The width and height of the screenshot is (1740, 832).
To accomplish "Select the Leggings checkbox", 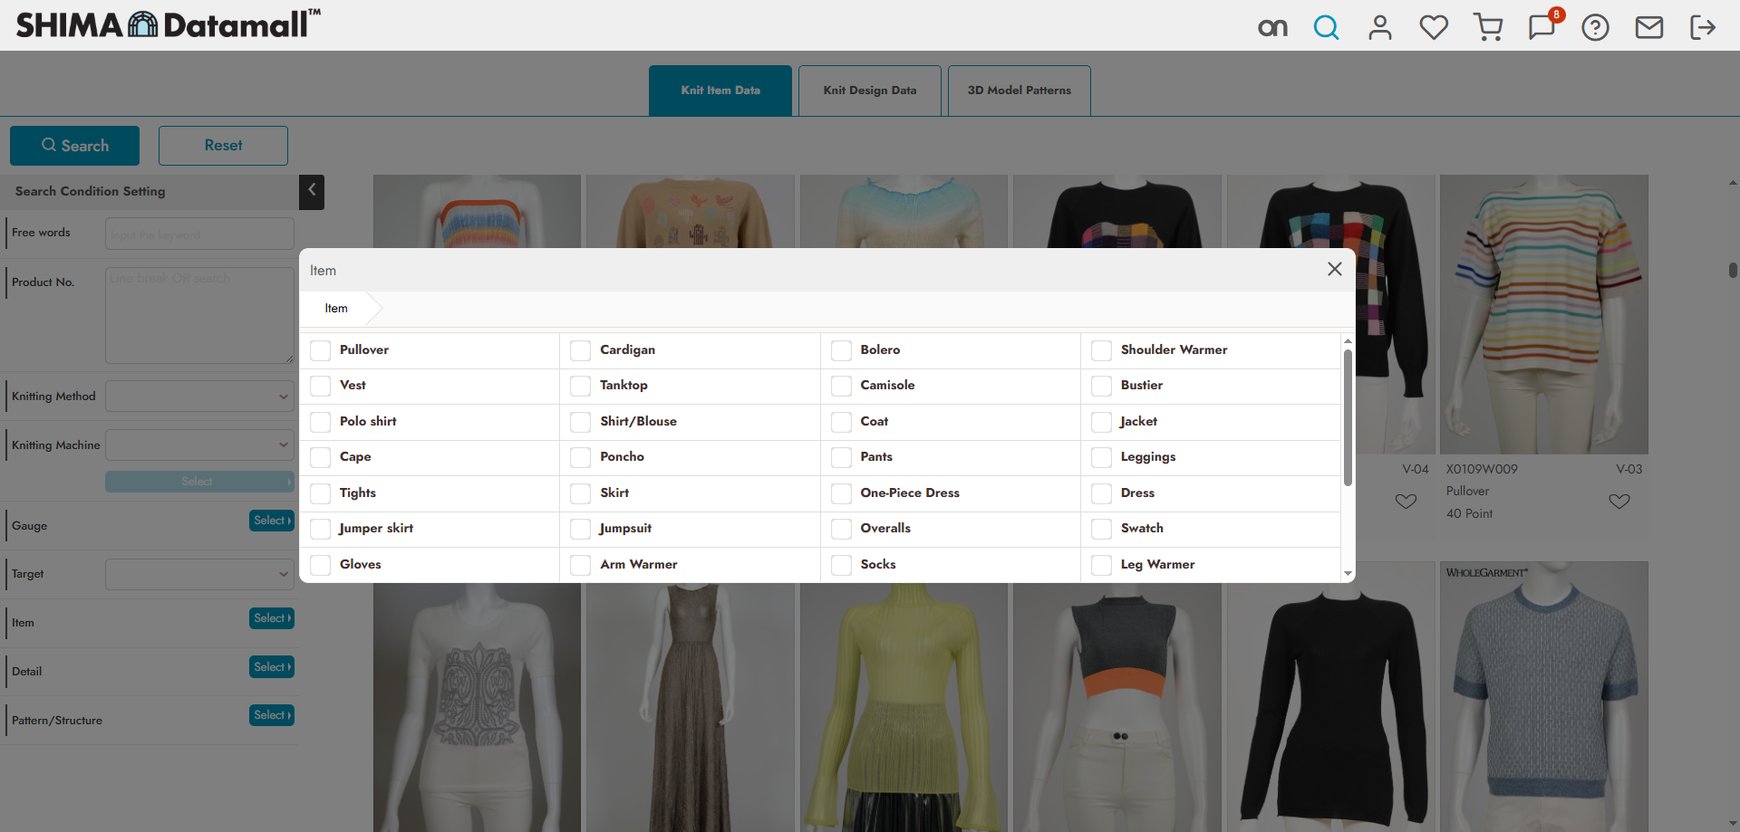I will click(1101, 457).
